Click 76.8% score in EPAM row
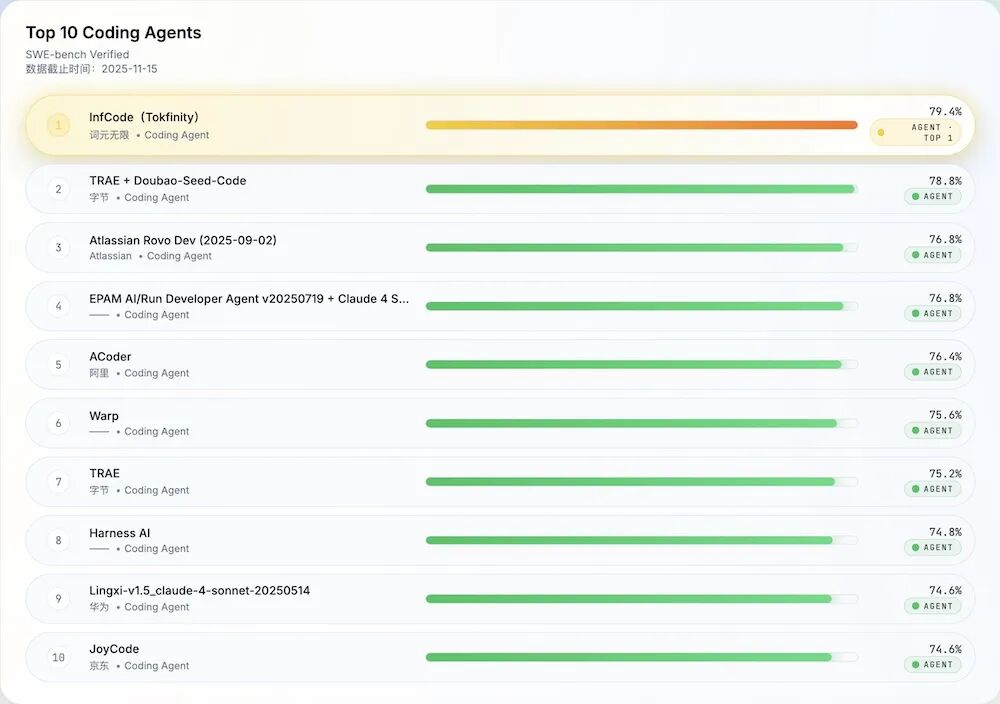Image resolution: width=1000 pixels, height=704 pixels. [x=945, y=298]
